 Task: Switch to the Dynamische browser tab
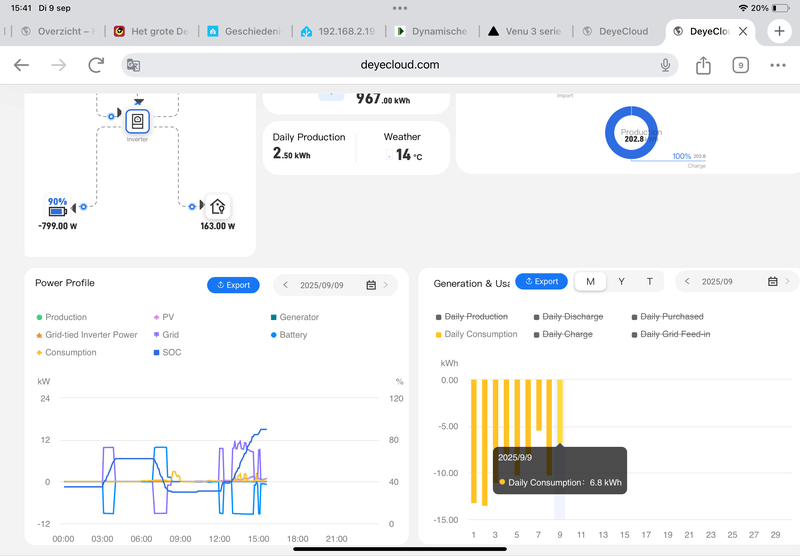(433, 31)
